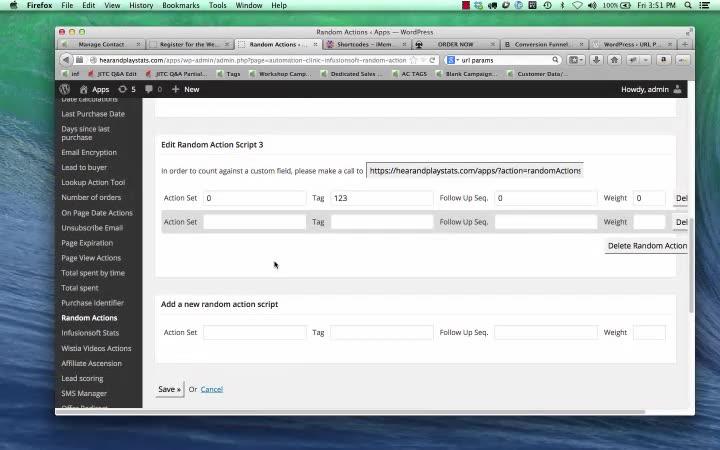
Task: Switch to the WordPress URL P tab
Action: [631, 45]
